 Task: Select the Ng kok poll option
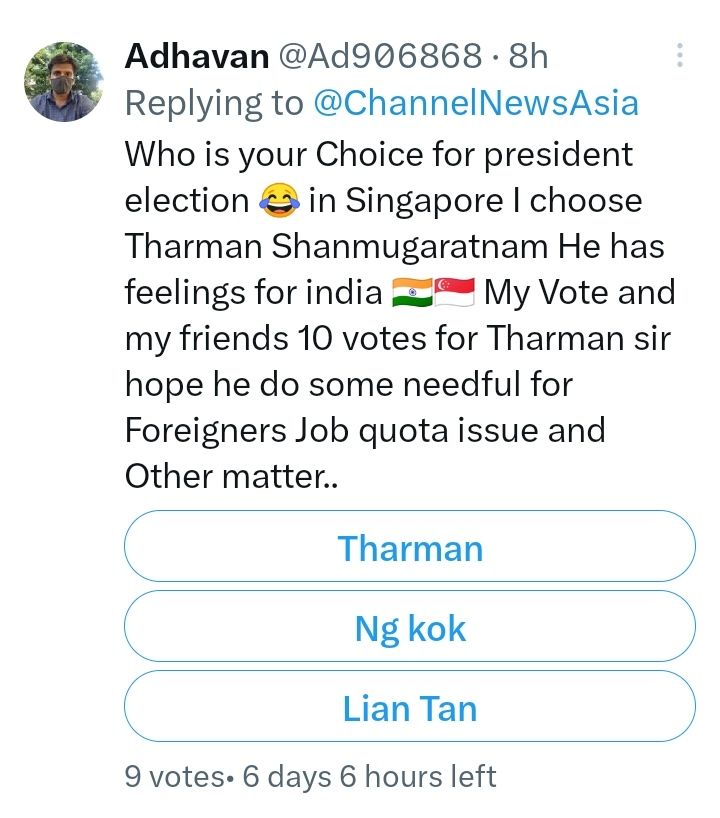tap(409, 628)
